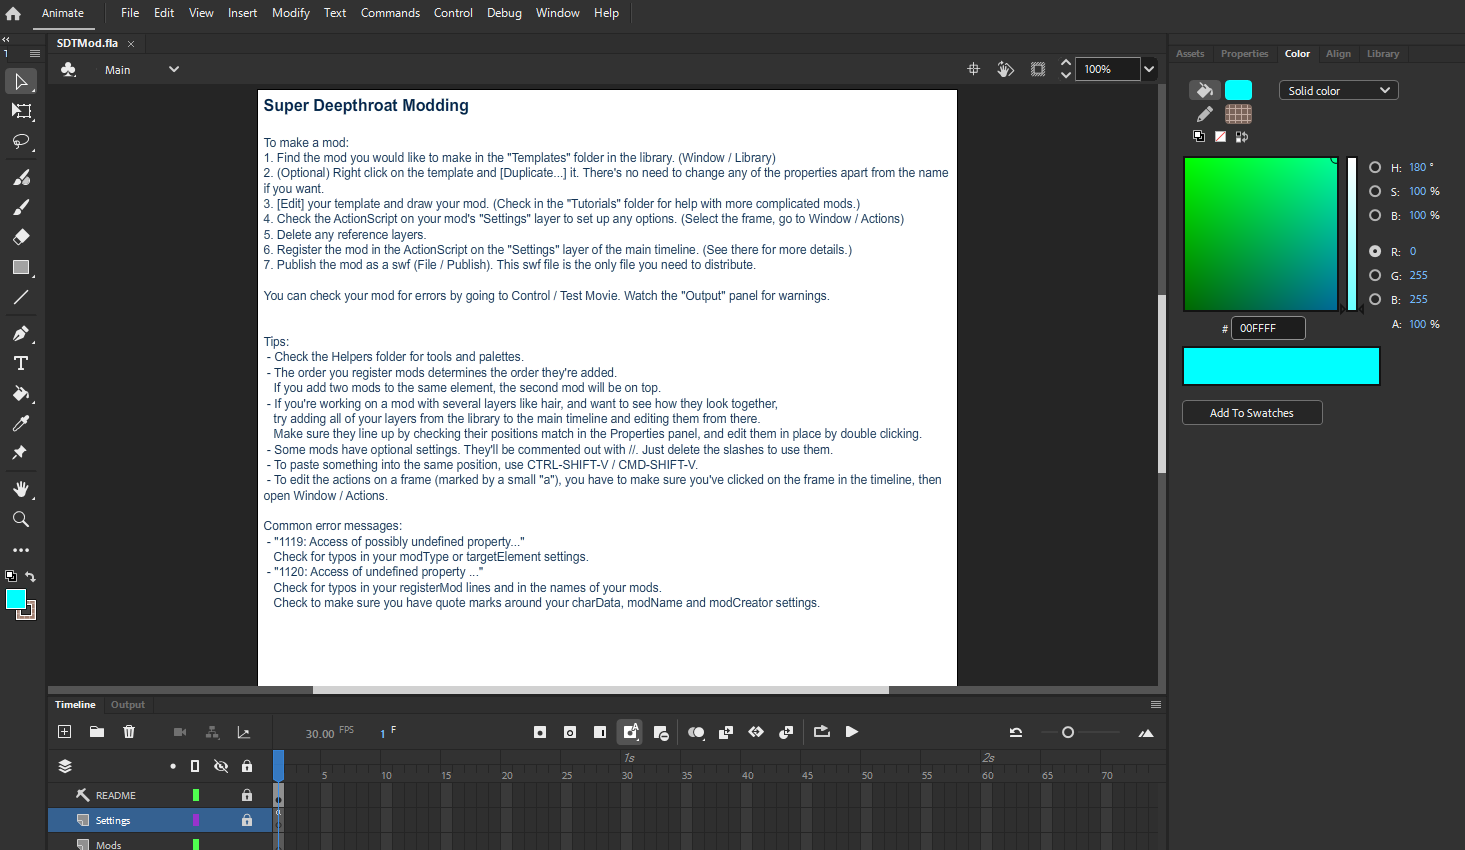Viewport: 1465px width, 850px height.
Task: Select the Text tool
Action: coord(21,363)
